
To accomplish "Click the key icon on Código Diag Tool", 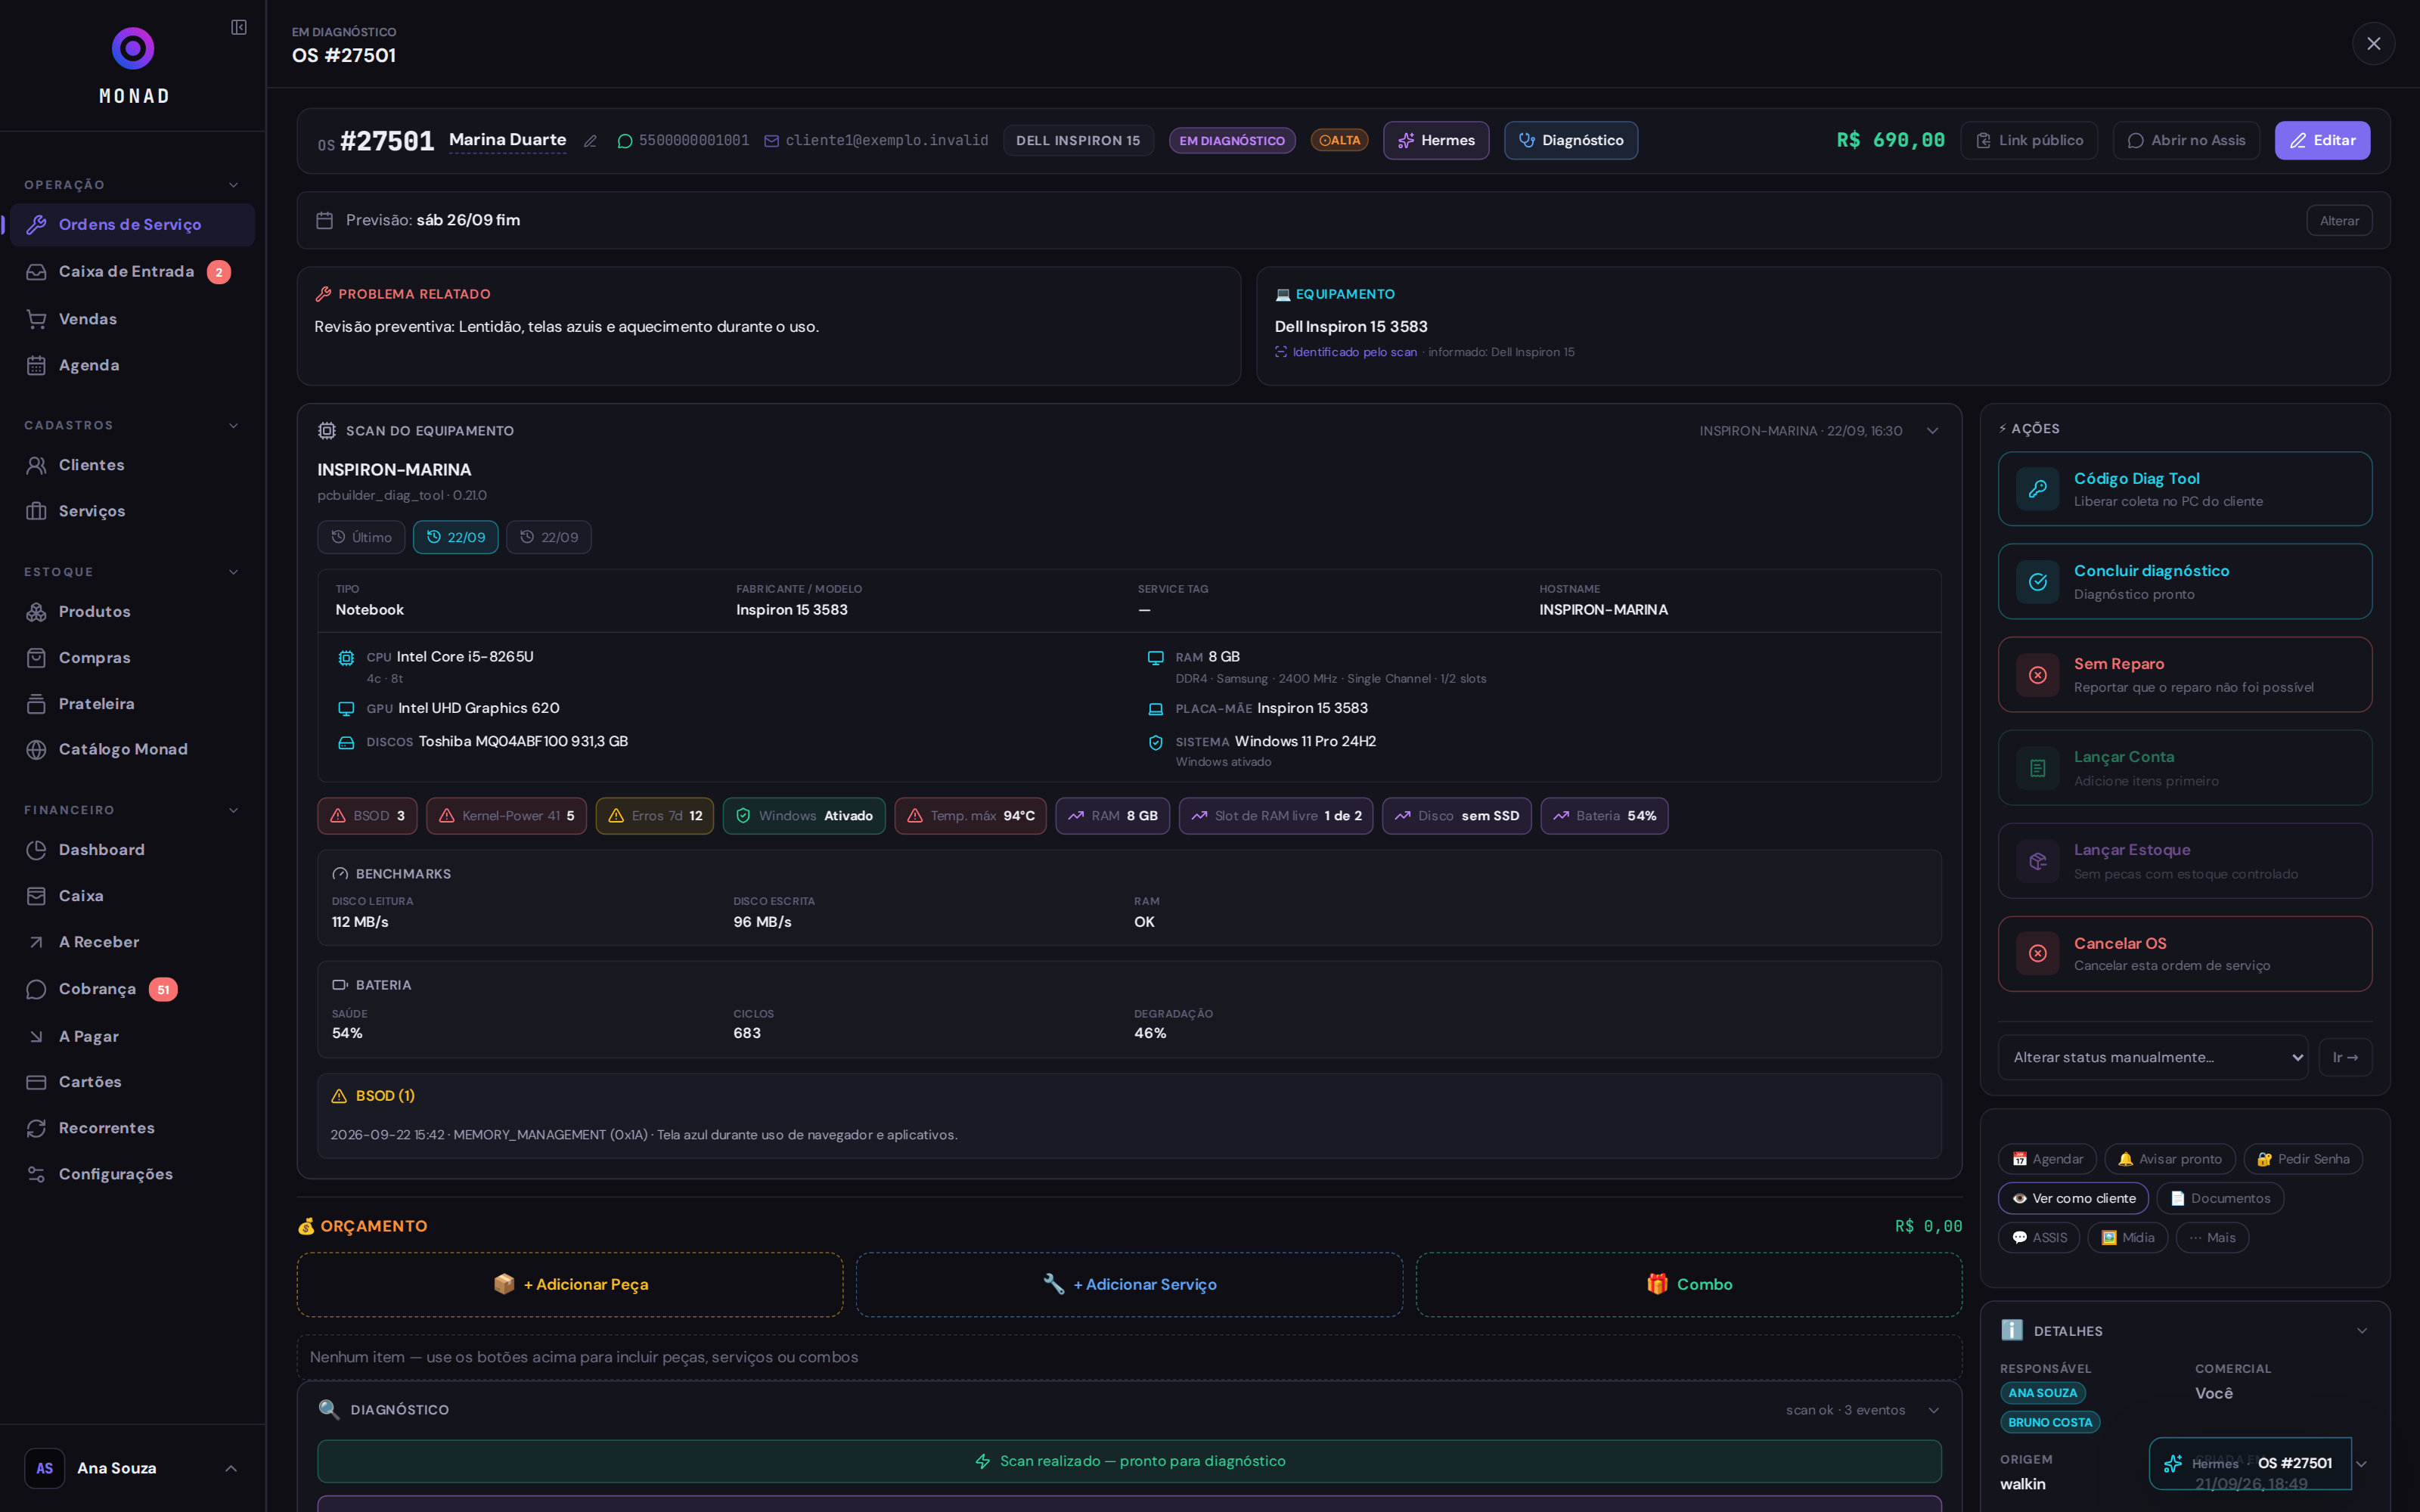I will (x=2037, y=489).
